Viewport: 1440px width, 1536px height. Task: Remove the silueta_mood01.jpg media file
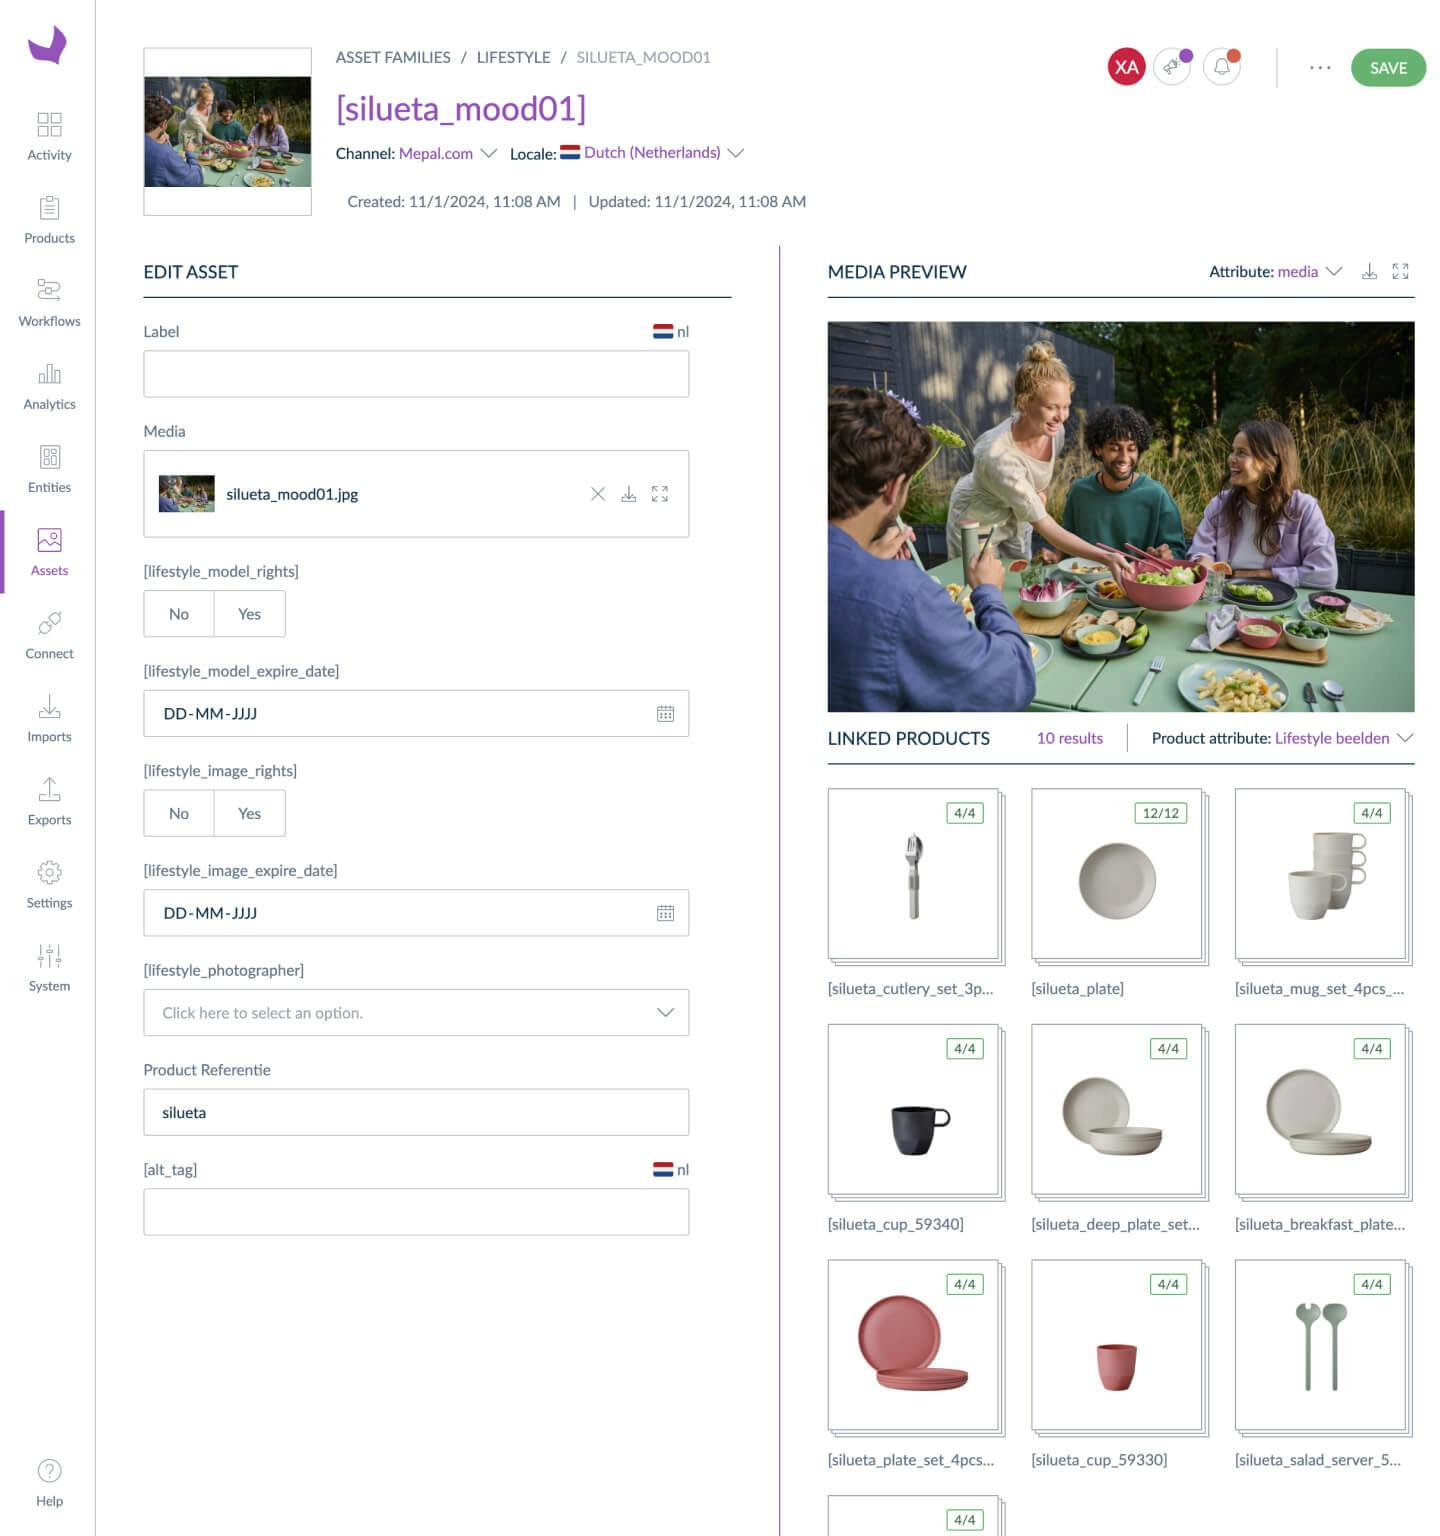coord(598,494)
